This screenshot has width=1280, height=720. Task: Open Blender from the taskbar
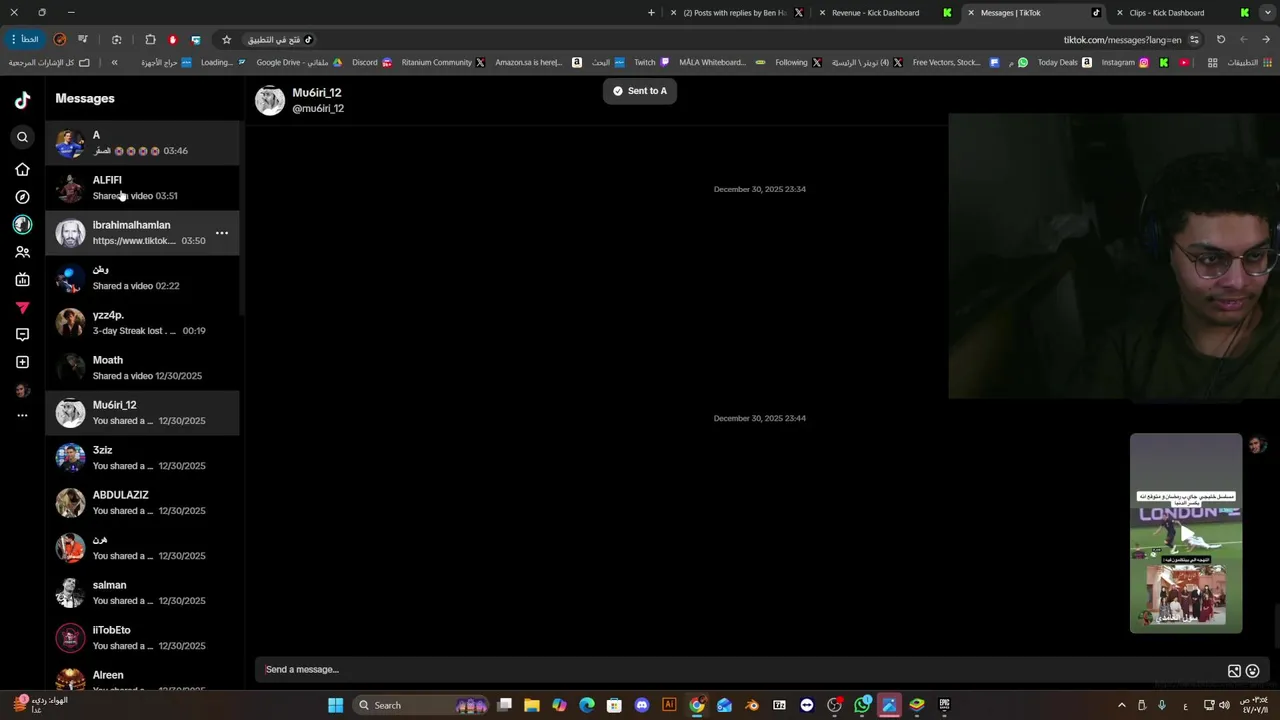click(752, 705)
